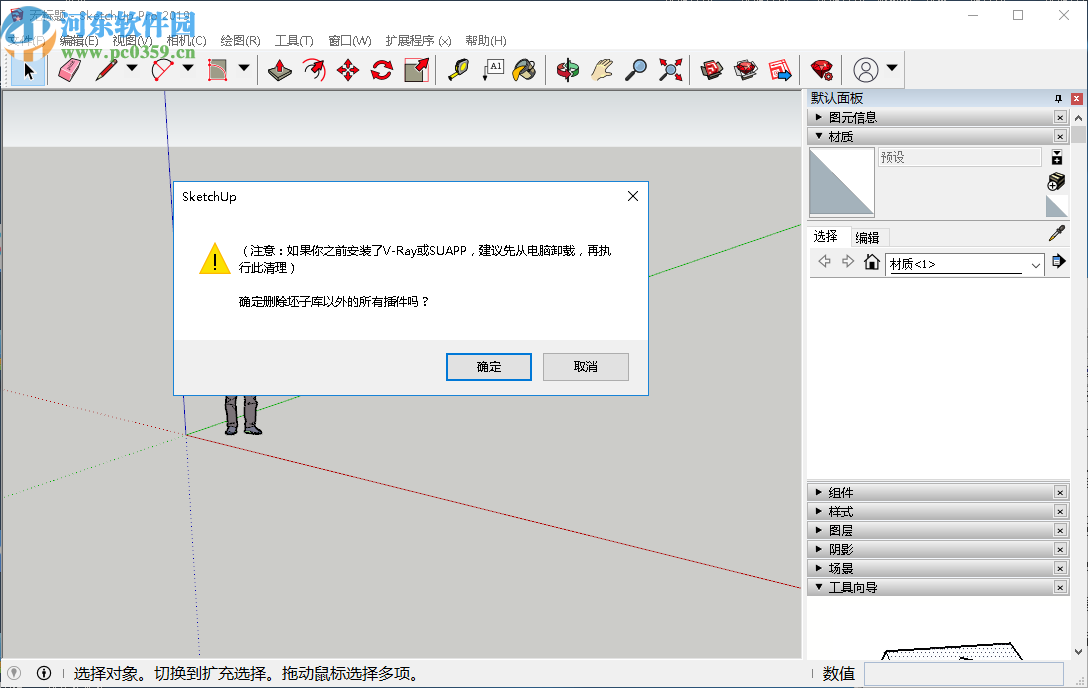This screenshot has width=1088, height=688.
Task: Open the account dropdown arrow
Action: click(892, 68)
